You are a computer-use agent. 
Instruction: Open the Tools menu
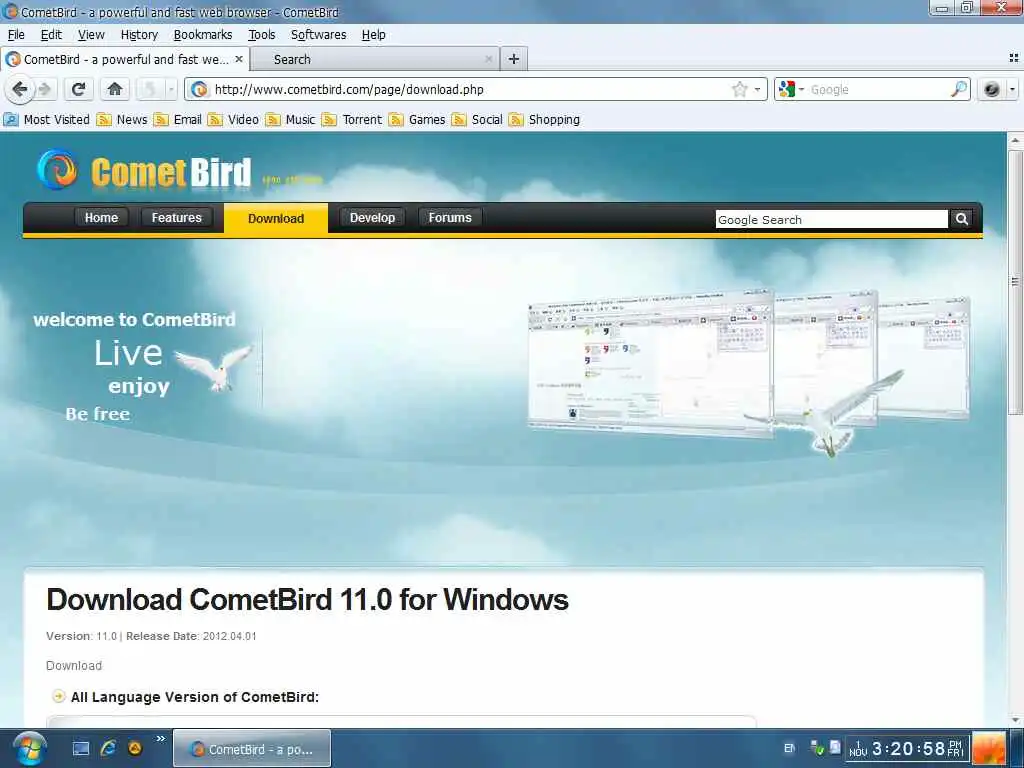pyautogui.click(x=261, y=35)
